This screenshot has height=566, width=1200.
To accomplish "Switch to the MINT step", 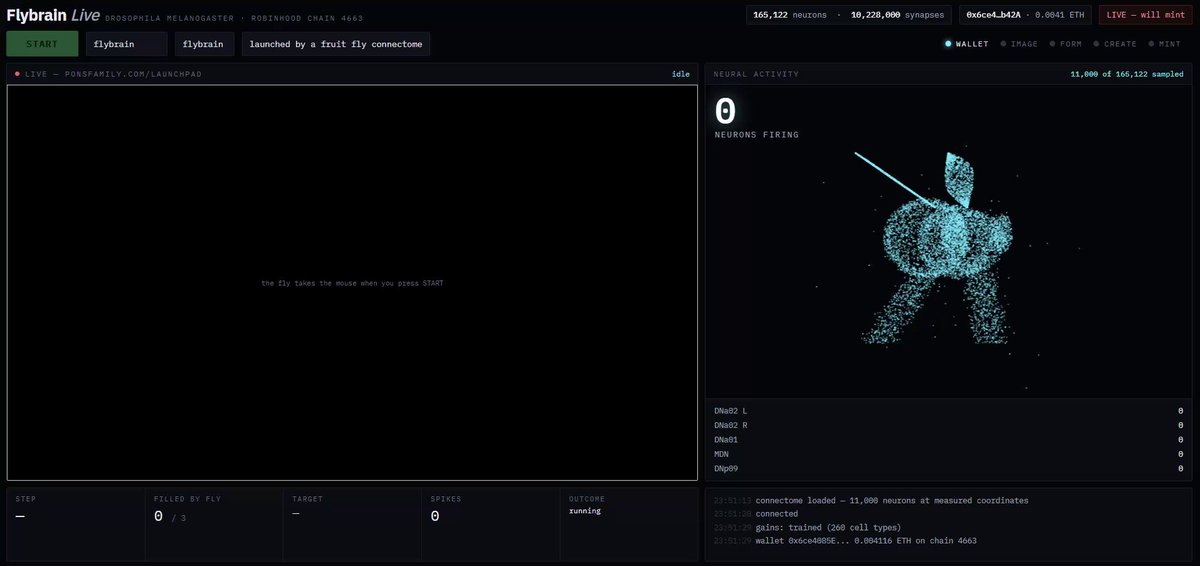I will [1163, 44].
